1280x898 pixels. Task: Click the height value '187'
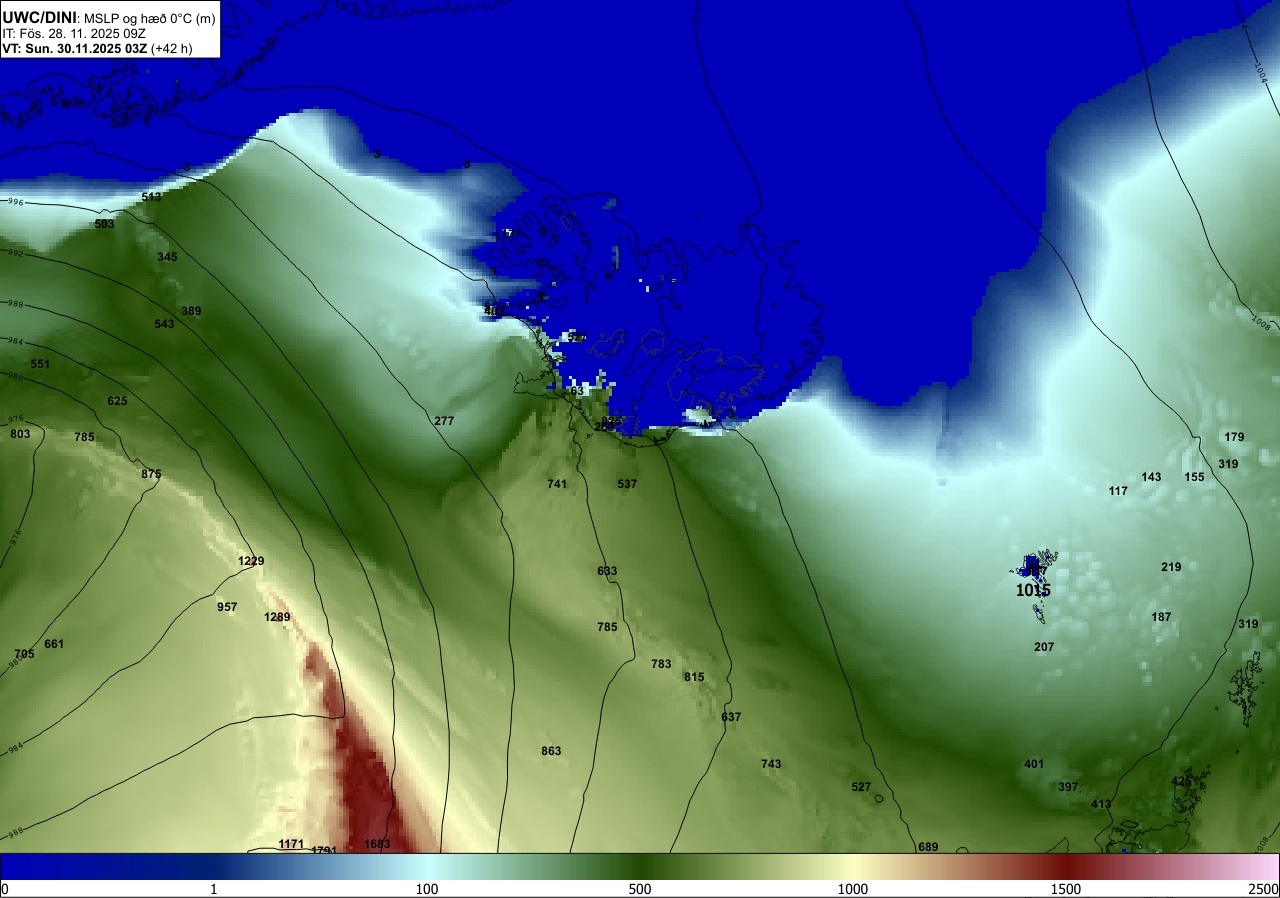tap(1161, 617)
